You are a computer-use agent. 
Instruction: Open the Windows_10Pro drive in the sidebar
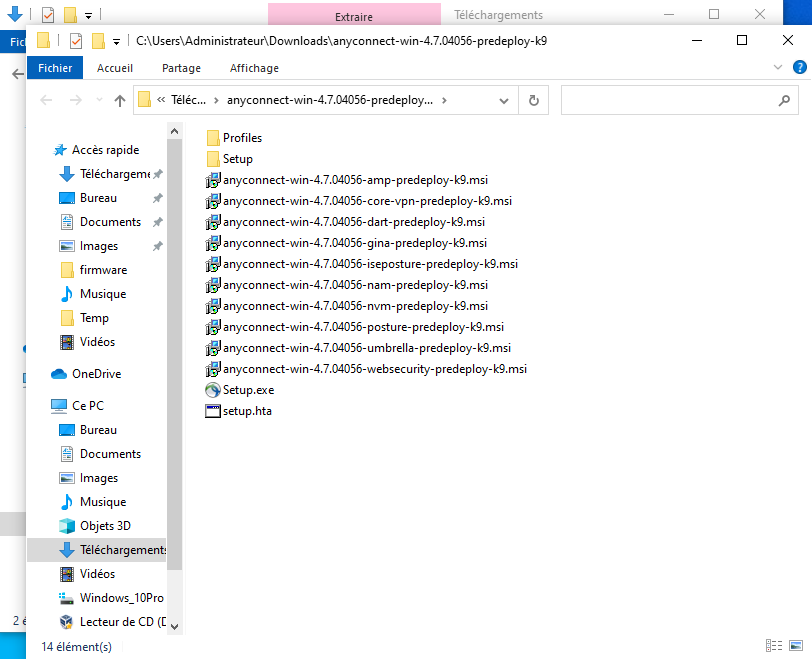(121, 598)
